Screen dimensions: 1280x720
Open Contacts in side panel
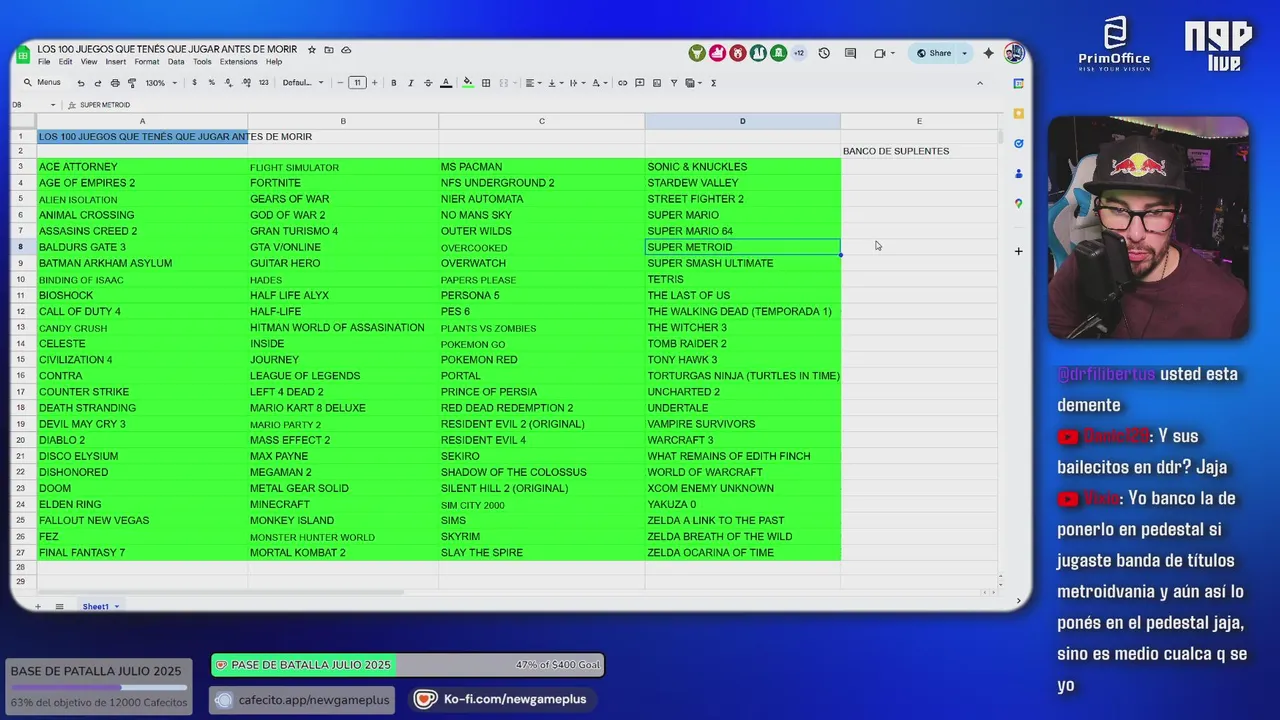[1019, 174]
